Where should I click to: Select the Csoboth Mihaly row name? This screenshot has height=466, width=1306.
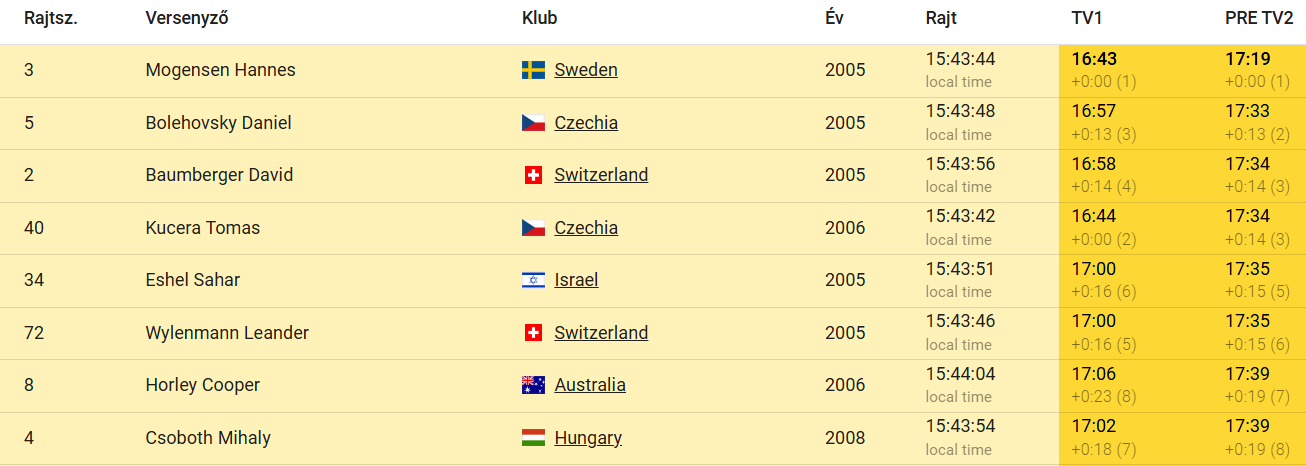(208, 438)
